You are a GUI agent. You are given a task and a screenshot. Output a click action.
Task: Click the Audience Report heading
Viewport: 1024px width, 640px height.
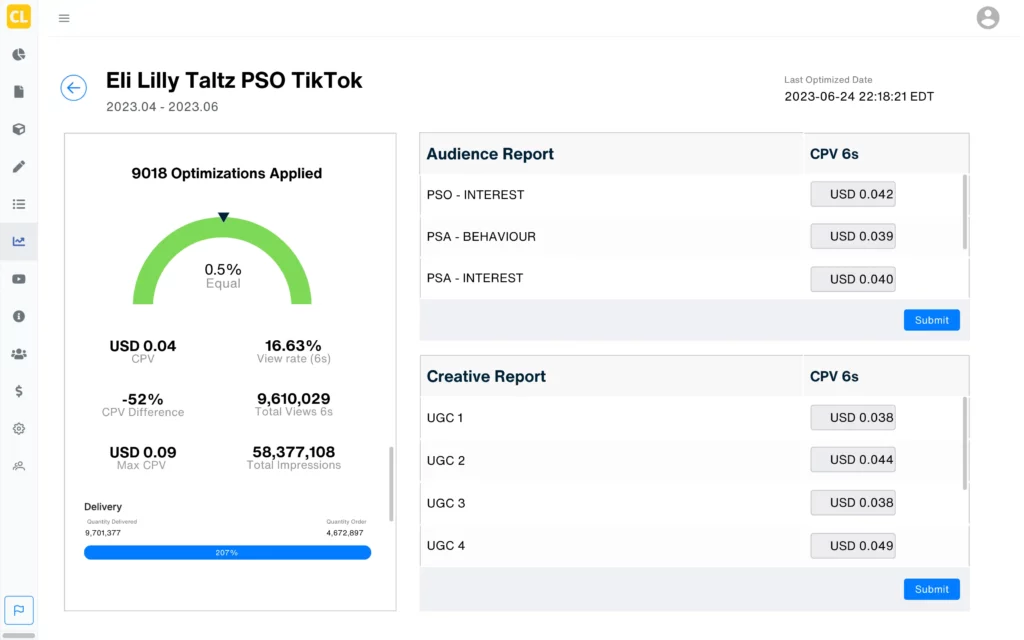click(490, 154)
